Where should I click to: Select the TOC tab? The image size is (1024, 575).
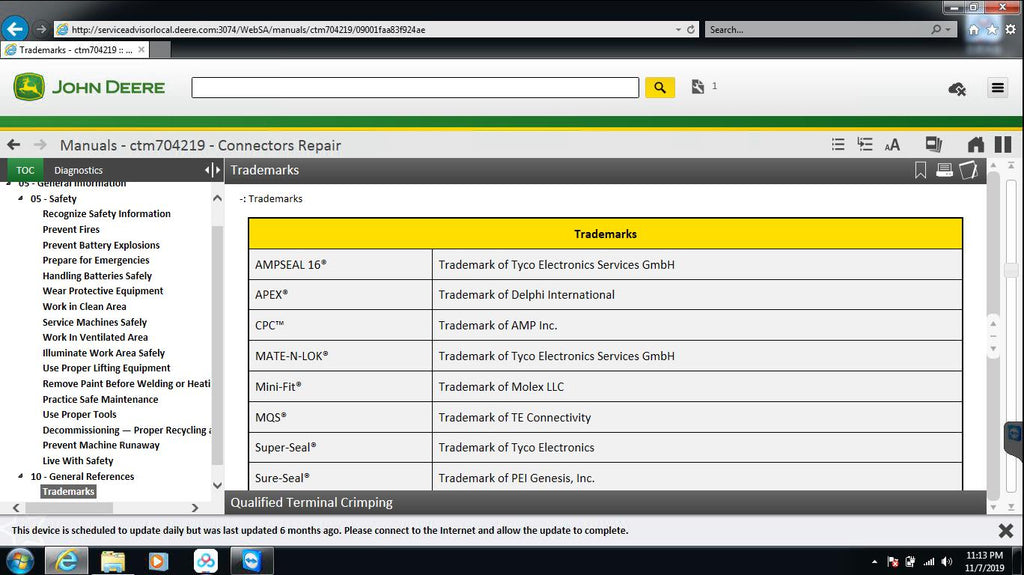pyautogui.click(x=25, y=170)
